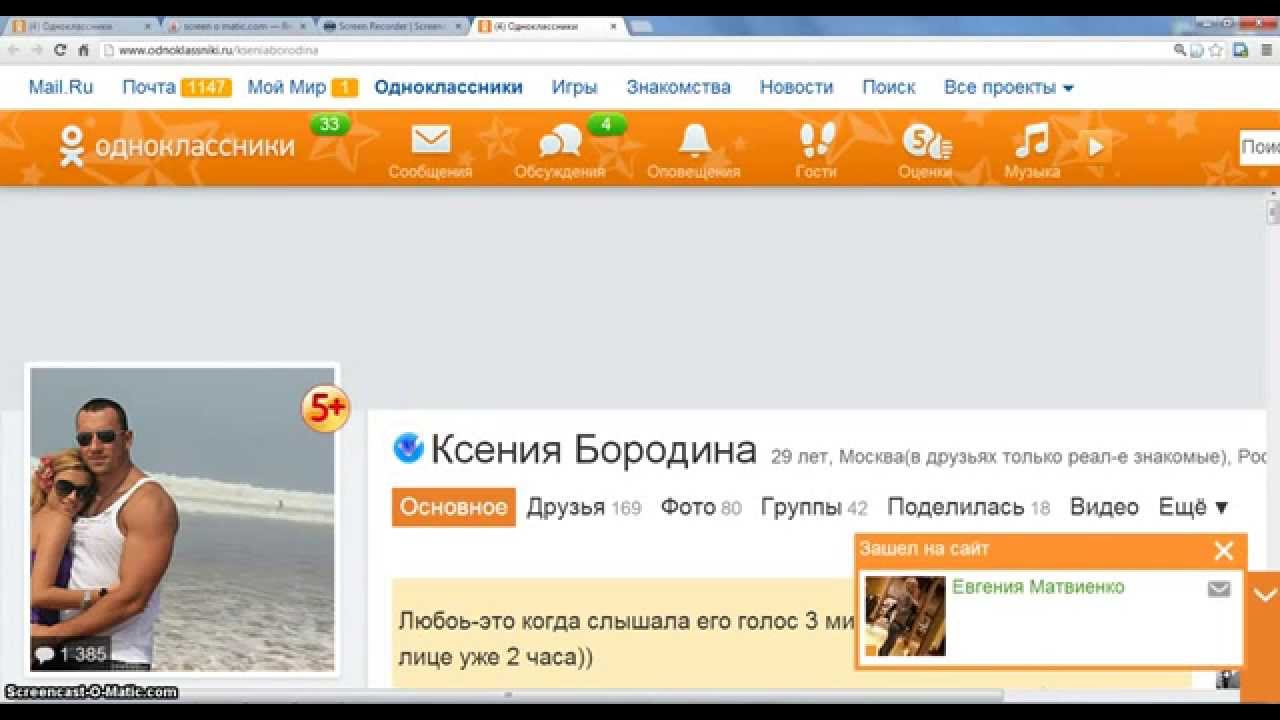Open the Друзья 169 tab
Viewport: 1280px width, 720px height.
584,507
